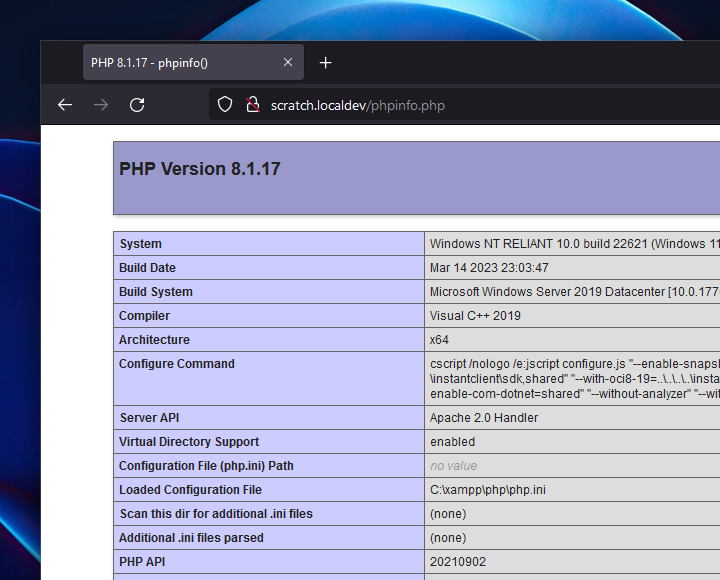Select the PHP 8.1.17 - phpinfo() tab
The width and height of the screenshot is (720, 580).
click(193, 62)
